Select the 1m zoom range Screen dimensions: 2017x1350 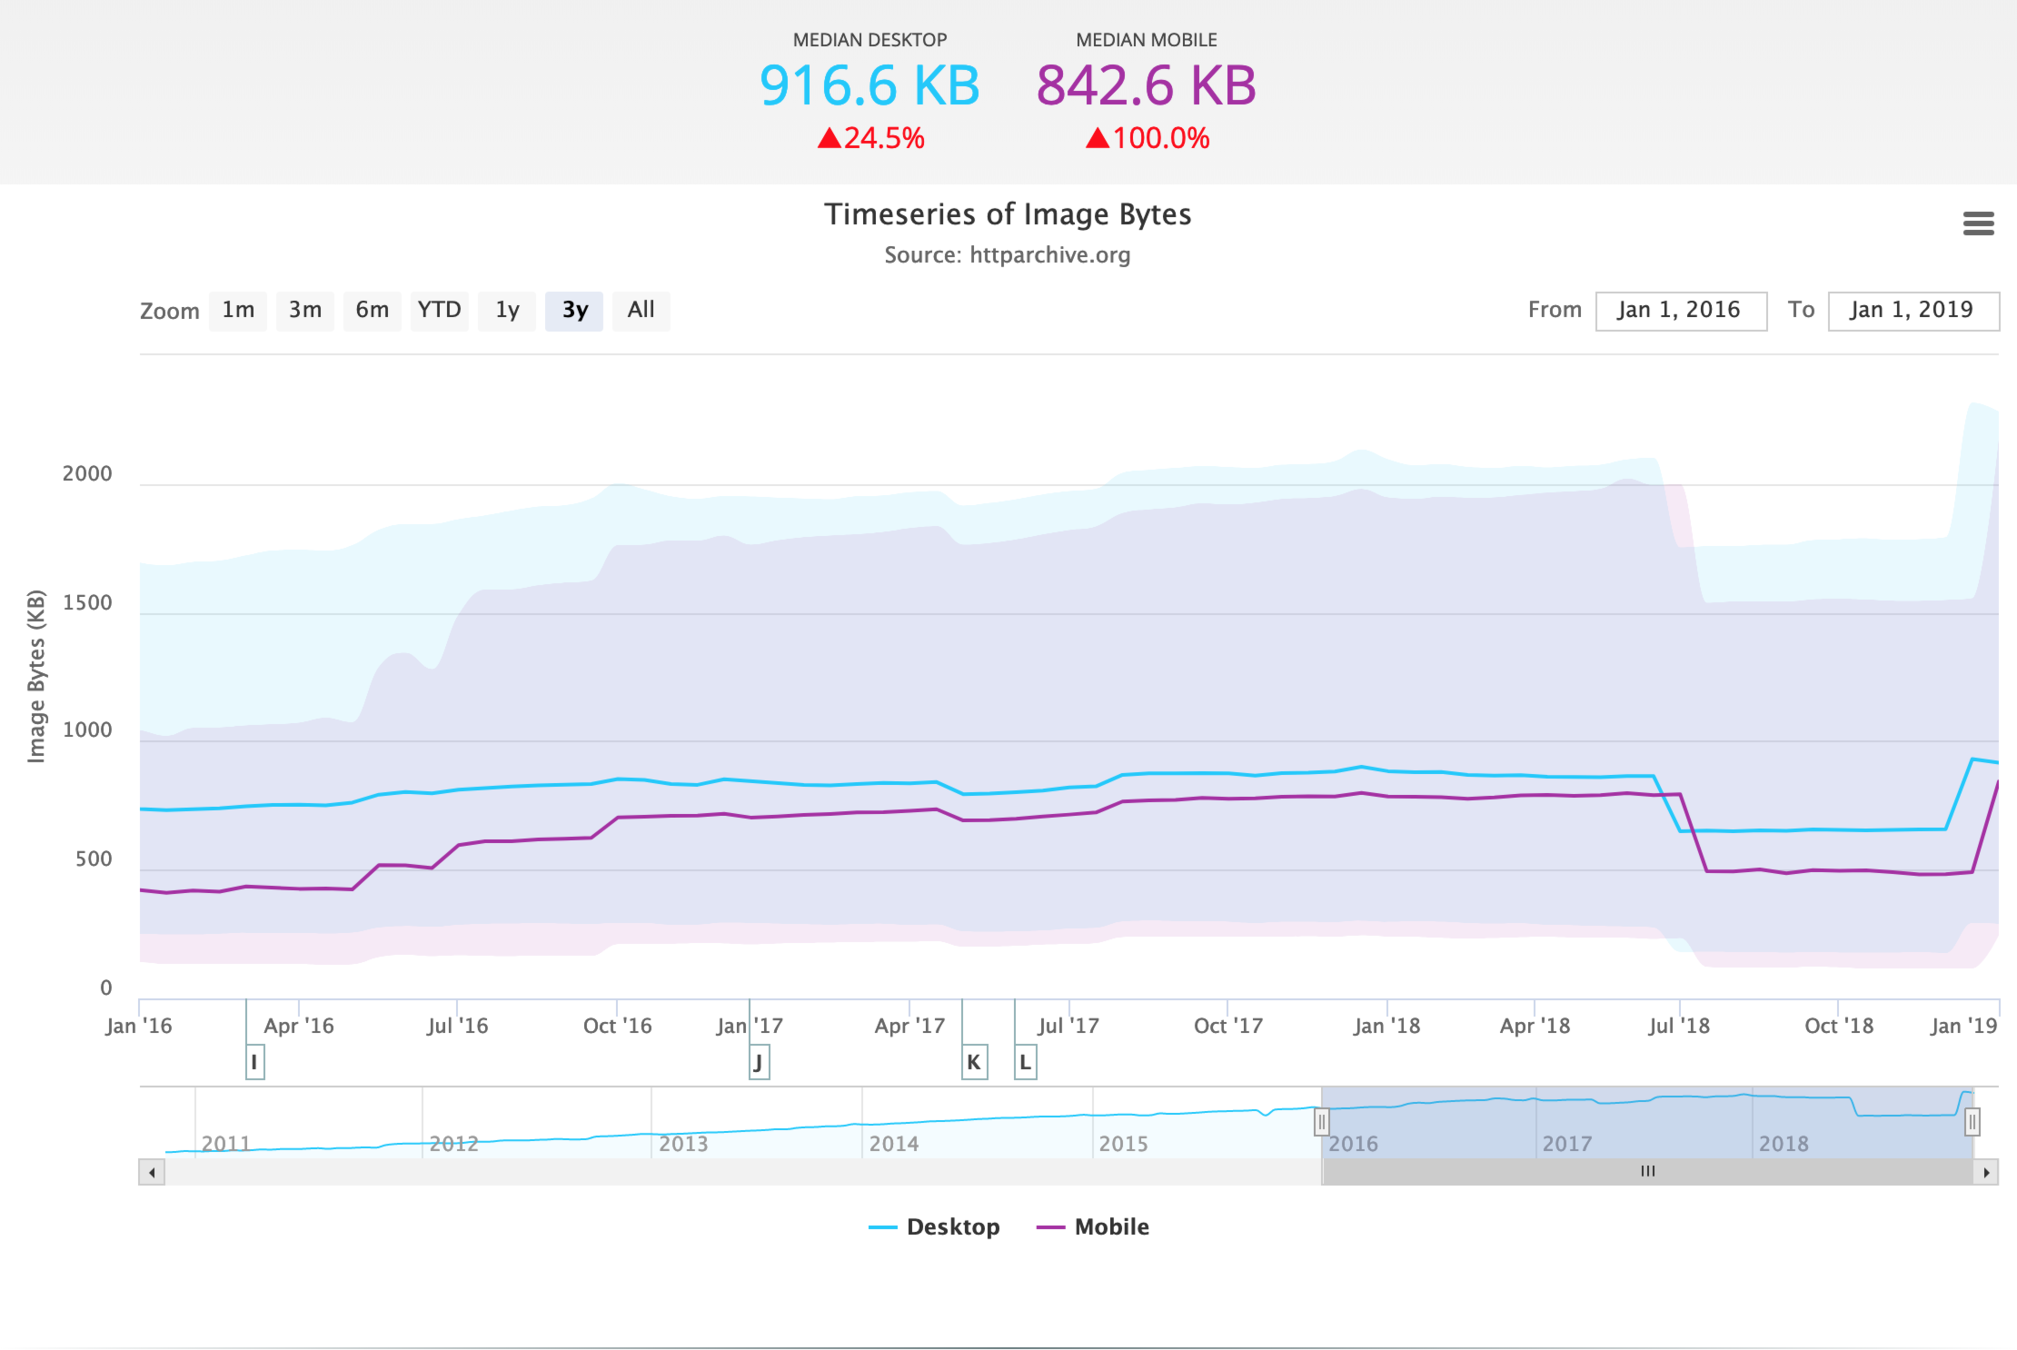coord(238,310)
